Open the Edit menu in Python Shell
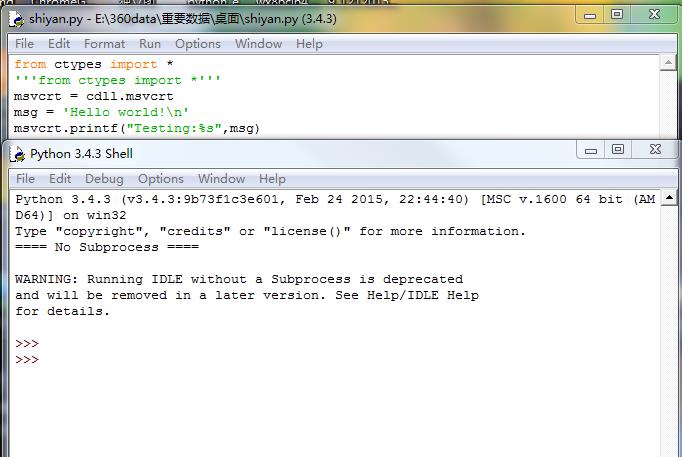Image resolution: width=682 pixels, height=457 pixels. (60, 178)
